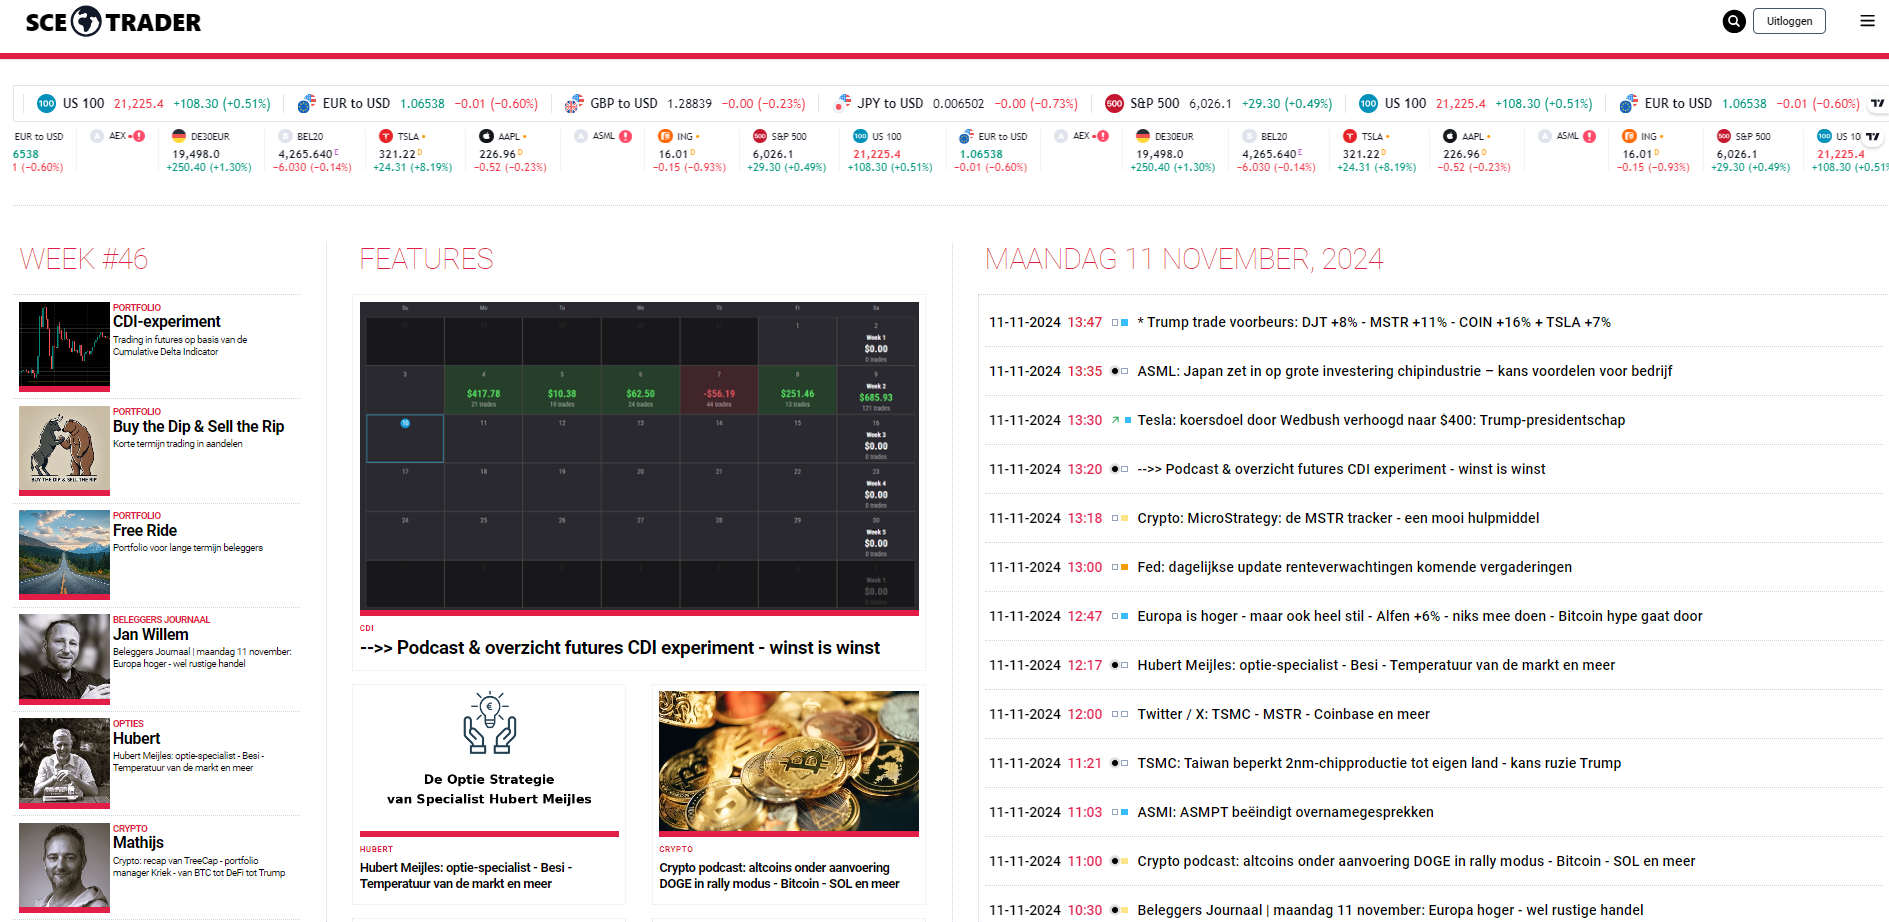1889x922 pixels.
Task: Open the Europa is hoger news item
Action: 1420,616
